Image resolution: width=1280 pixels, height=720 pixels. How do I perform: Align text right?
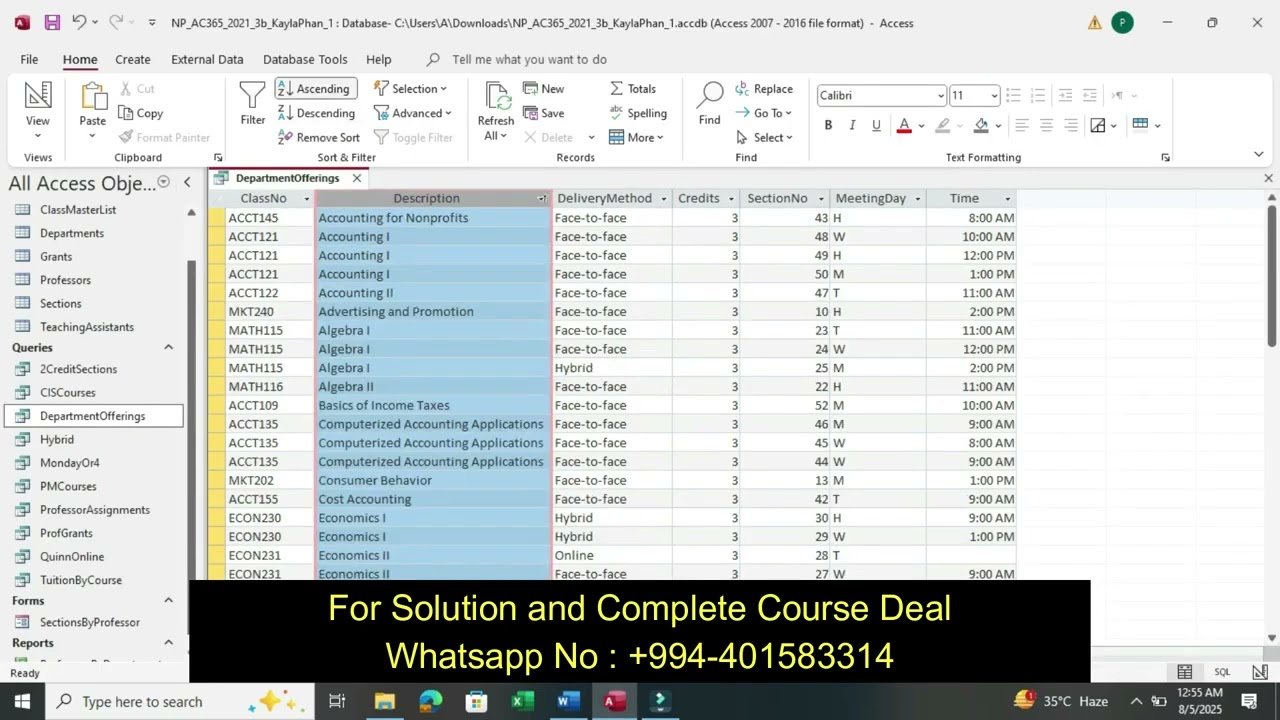pyautogui.click(x=1070, y=125)
